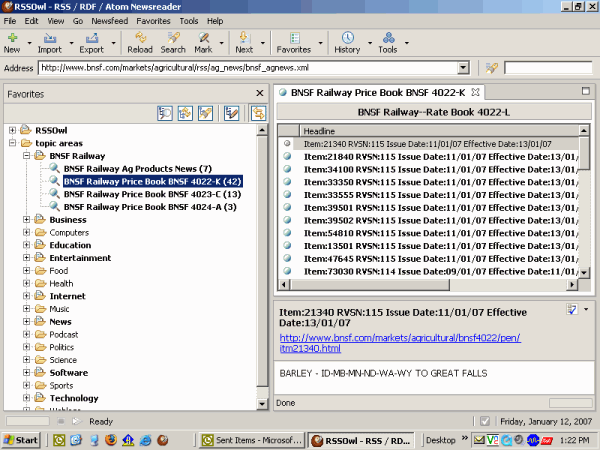Click the Tools toolbar icon
This screenshot has height=450, width=600.
pyautogui.click(x=388, y=38)
